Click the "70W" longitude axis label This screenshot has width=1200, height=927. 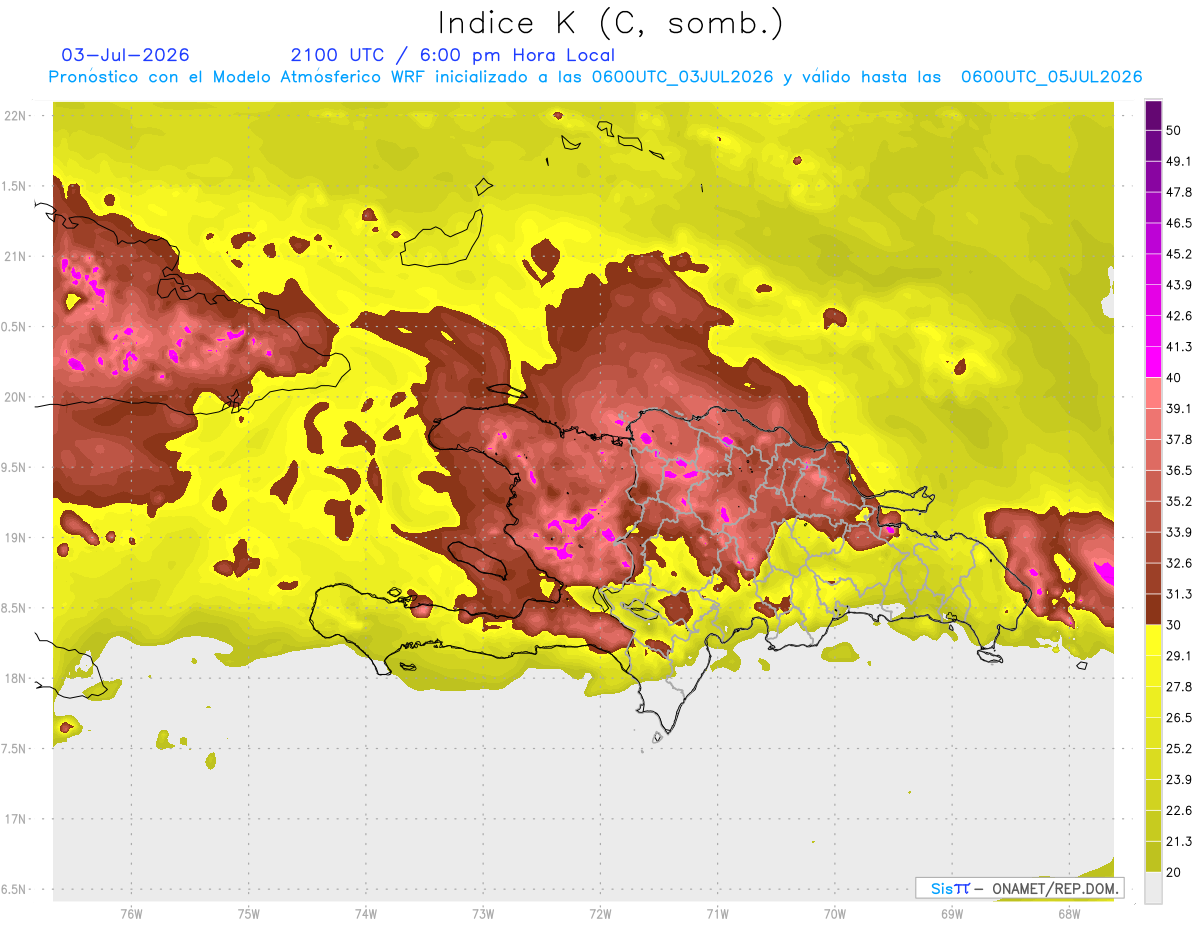click(835, 913)
